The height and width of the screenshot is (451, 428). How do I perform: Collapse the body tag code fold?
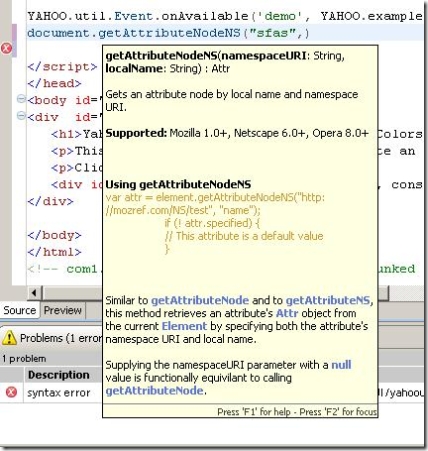tap(21, 99)
